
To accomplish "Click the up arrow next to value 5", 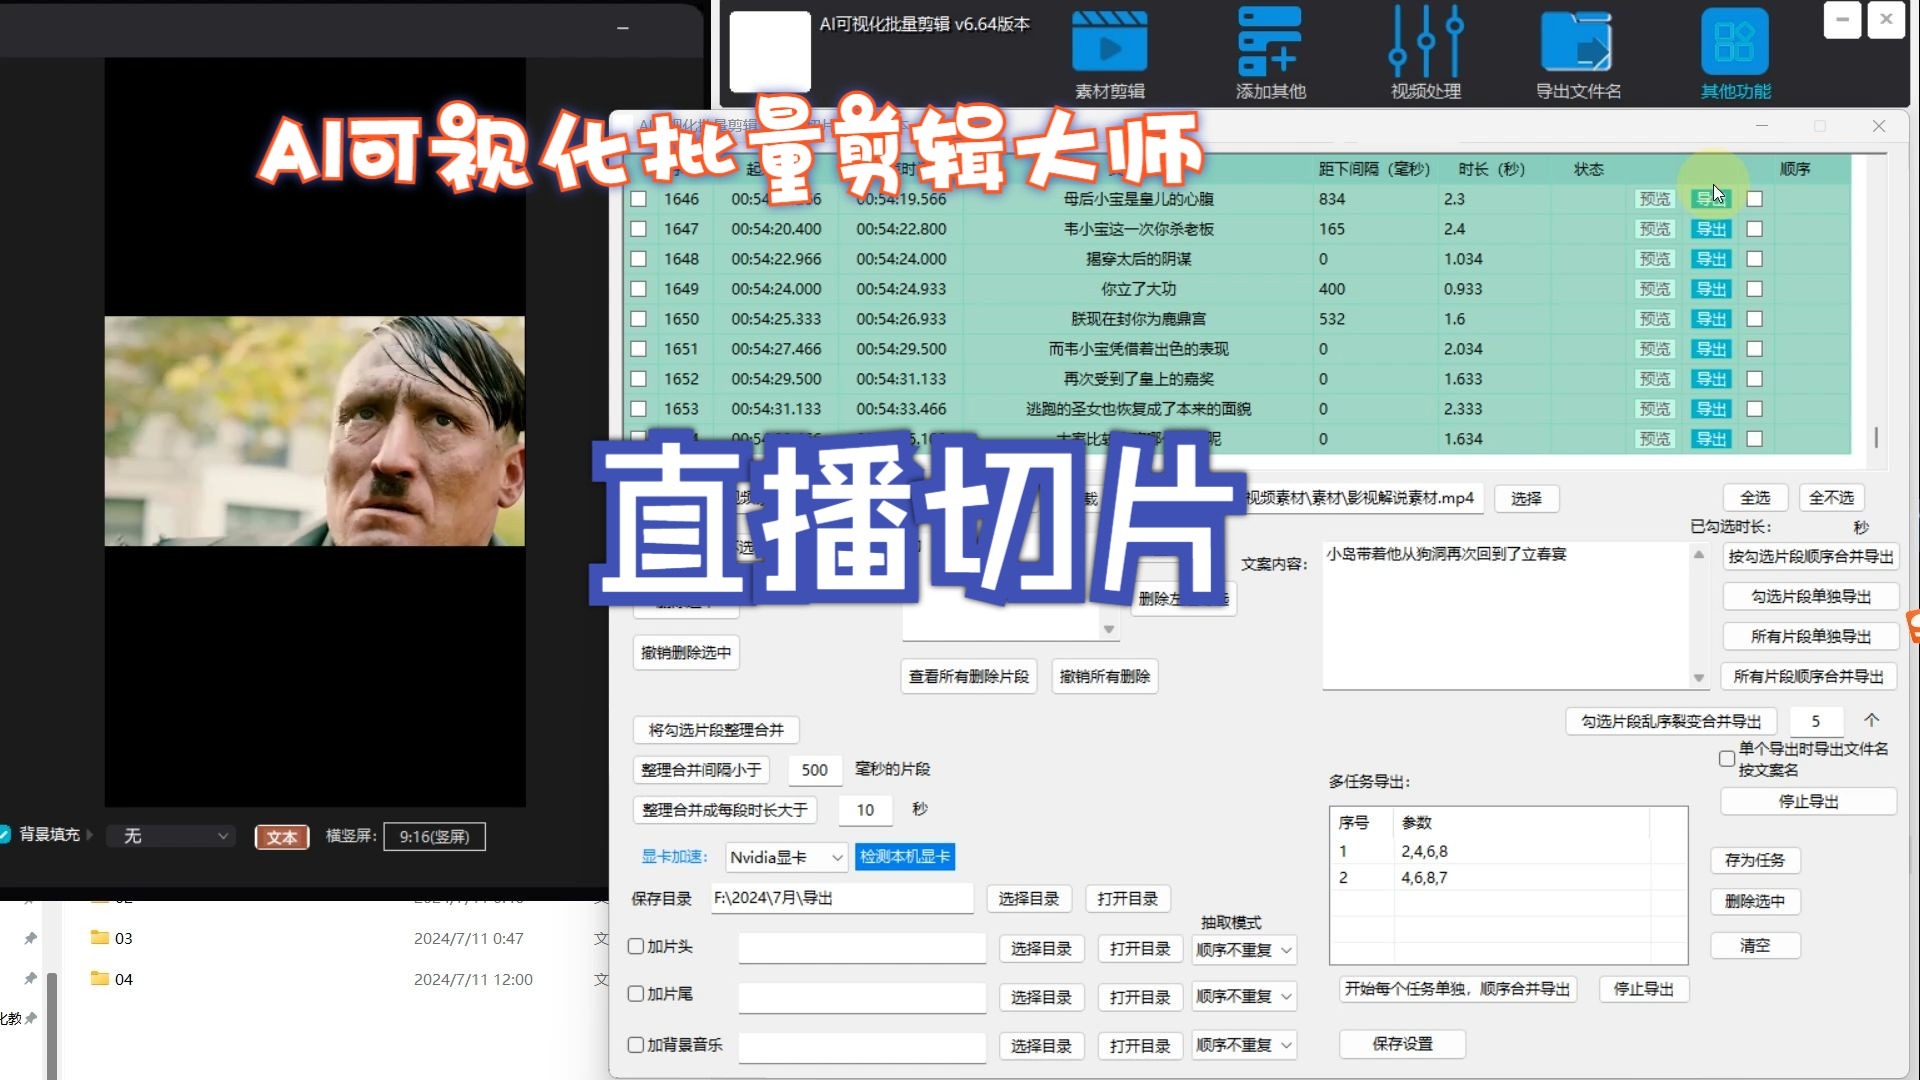I will (x=1872, y=720).
